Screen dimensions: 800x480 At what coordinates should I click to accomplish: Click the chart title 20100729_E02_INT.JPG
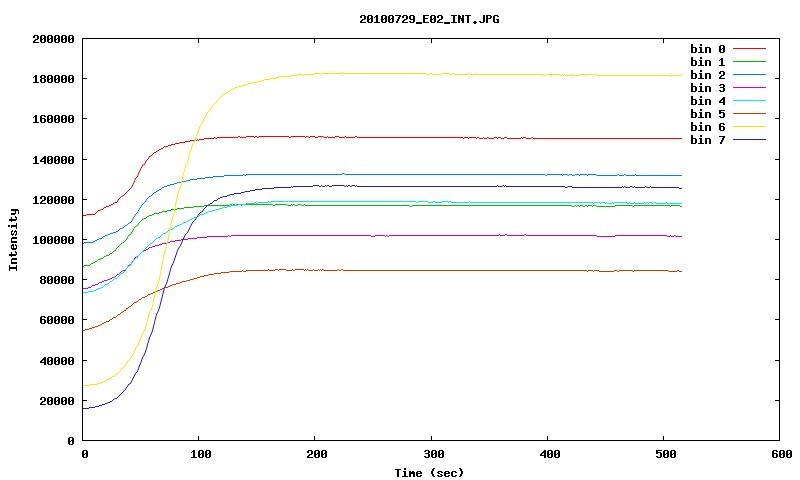pyautogui.click(x=429, y=19)
